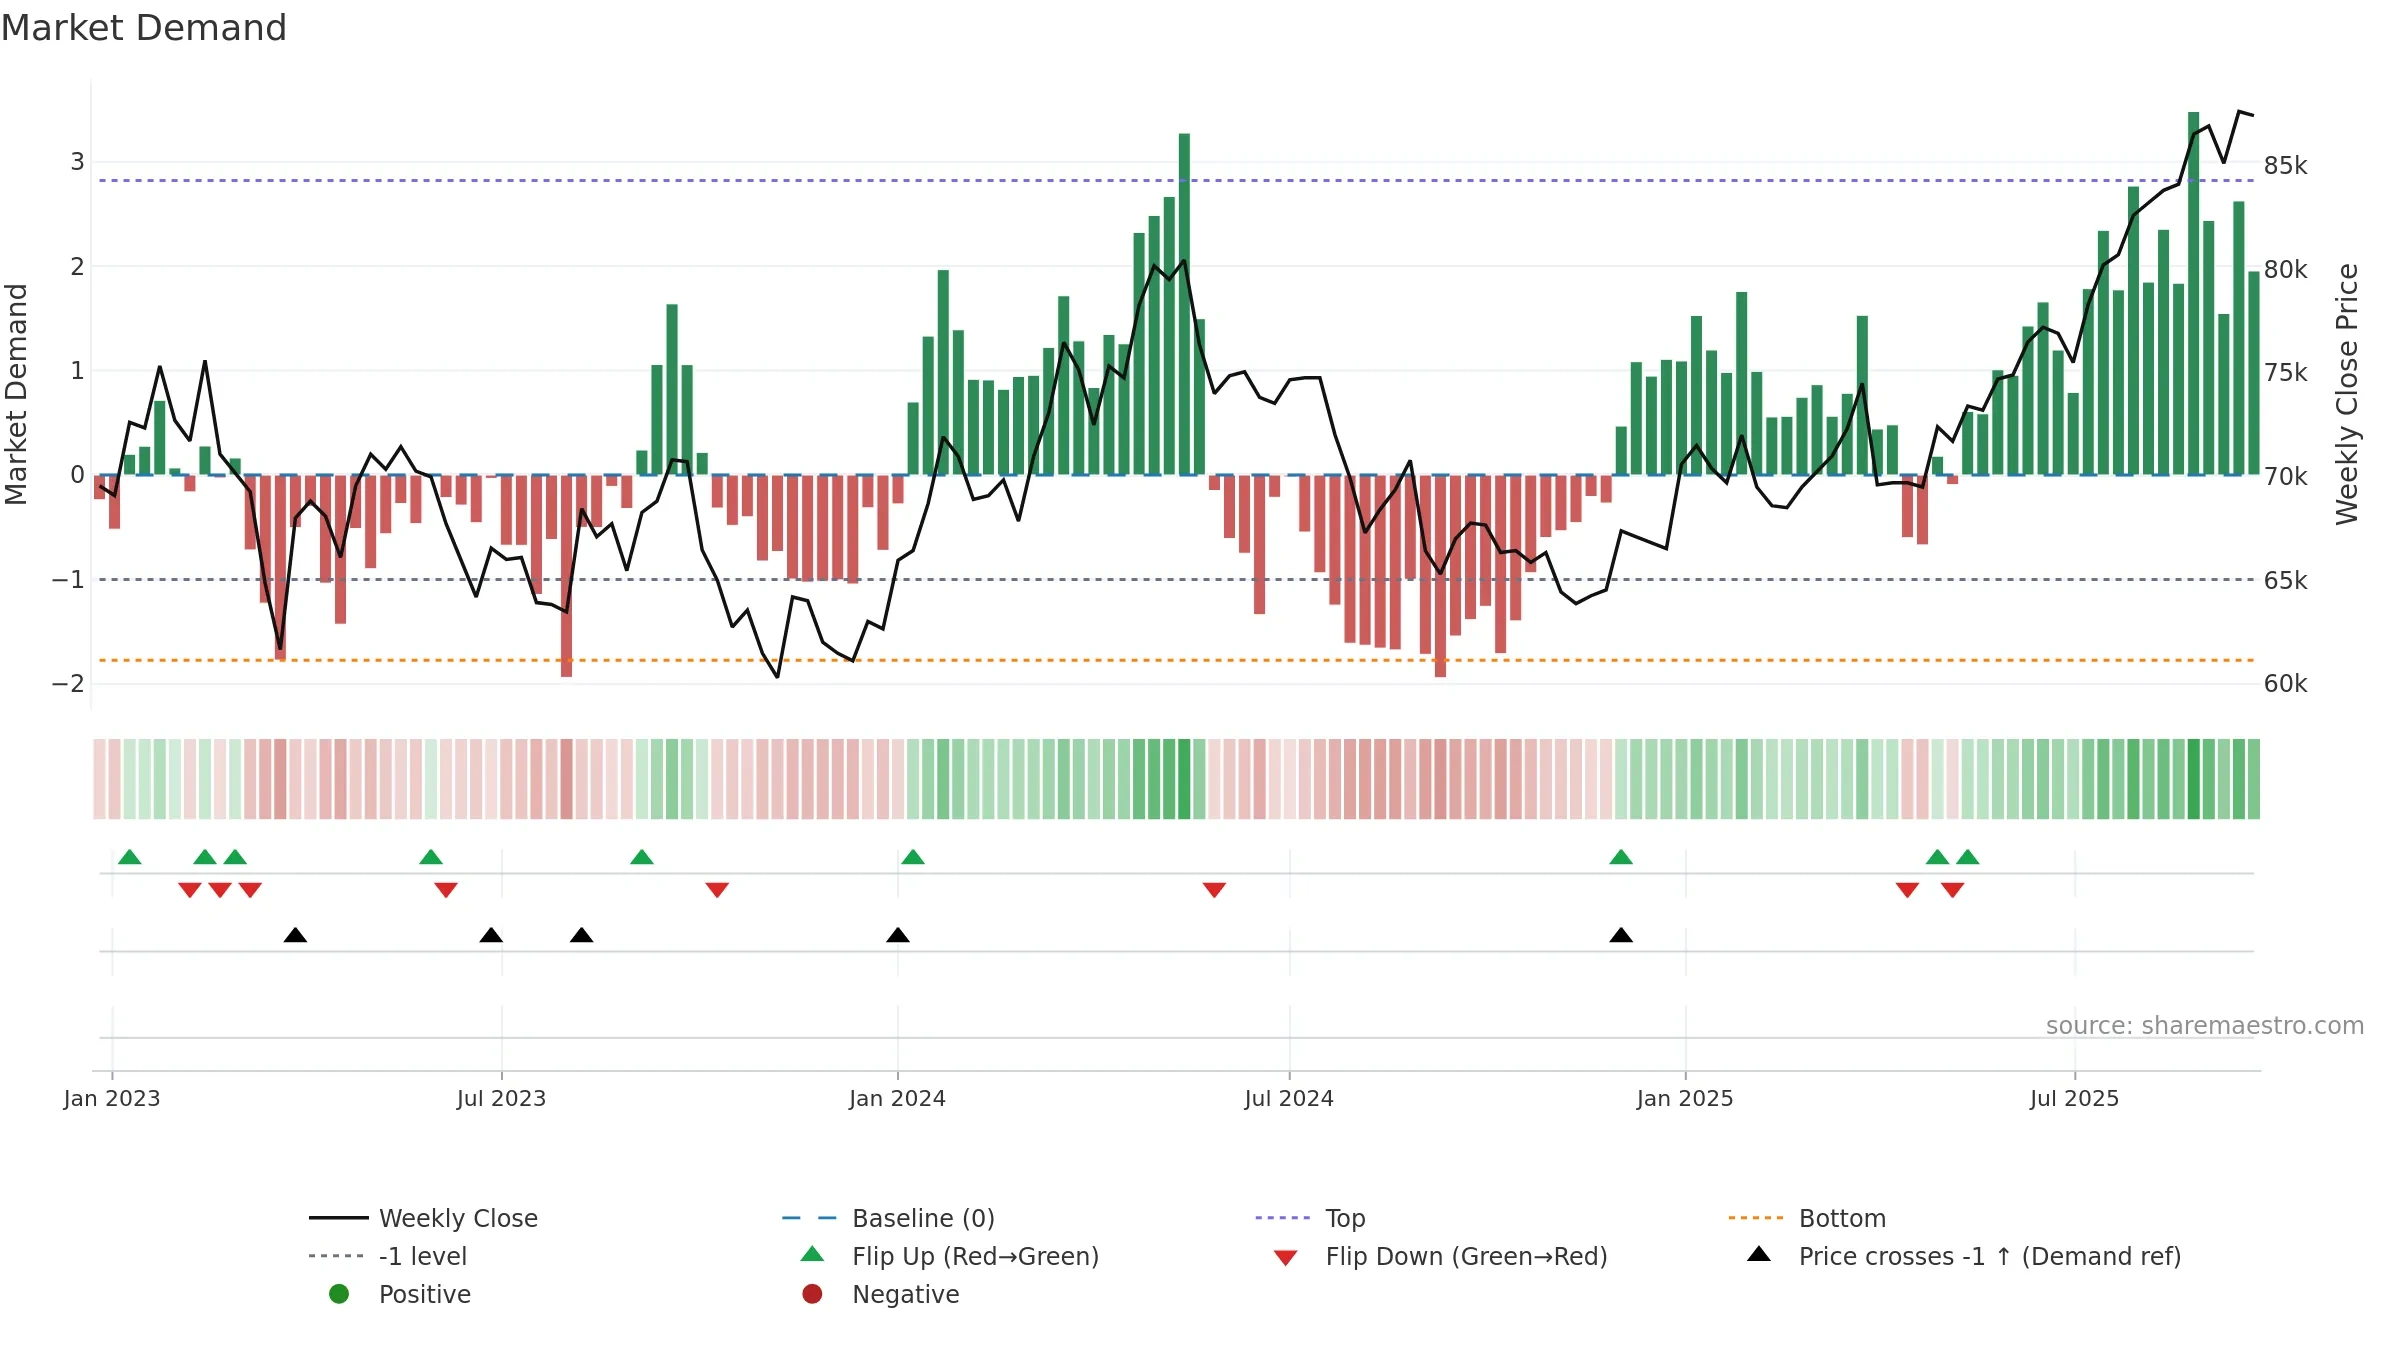Click the source: sharemaestro.com text
Screen dimensions: 2400x1350
click(x=2204, y=1025)
